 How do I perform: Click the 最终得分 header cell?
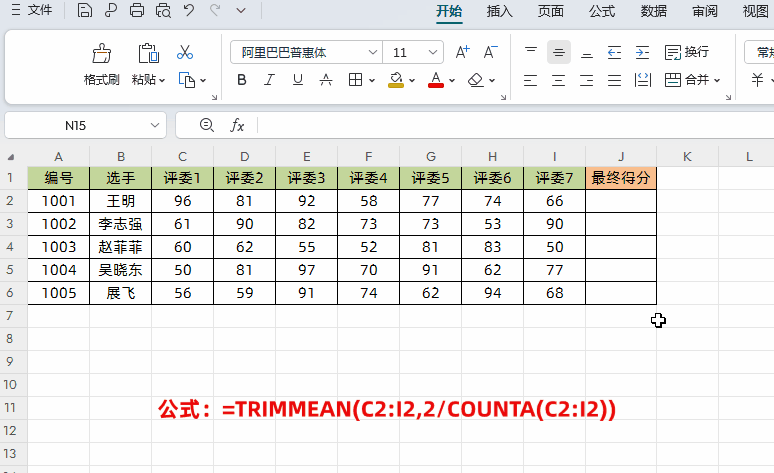point(621,178)
